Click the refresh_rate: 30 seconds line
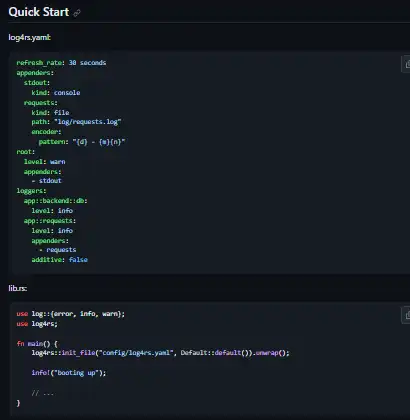 tap(61, 63)
